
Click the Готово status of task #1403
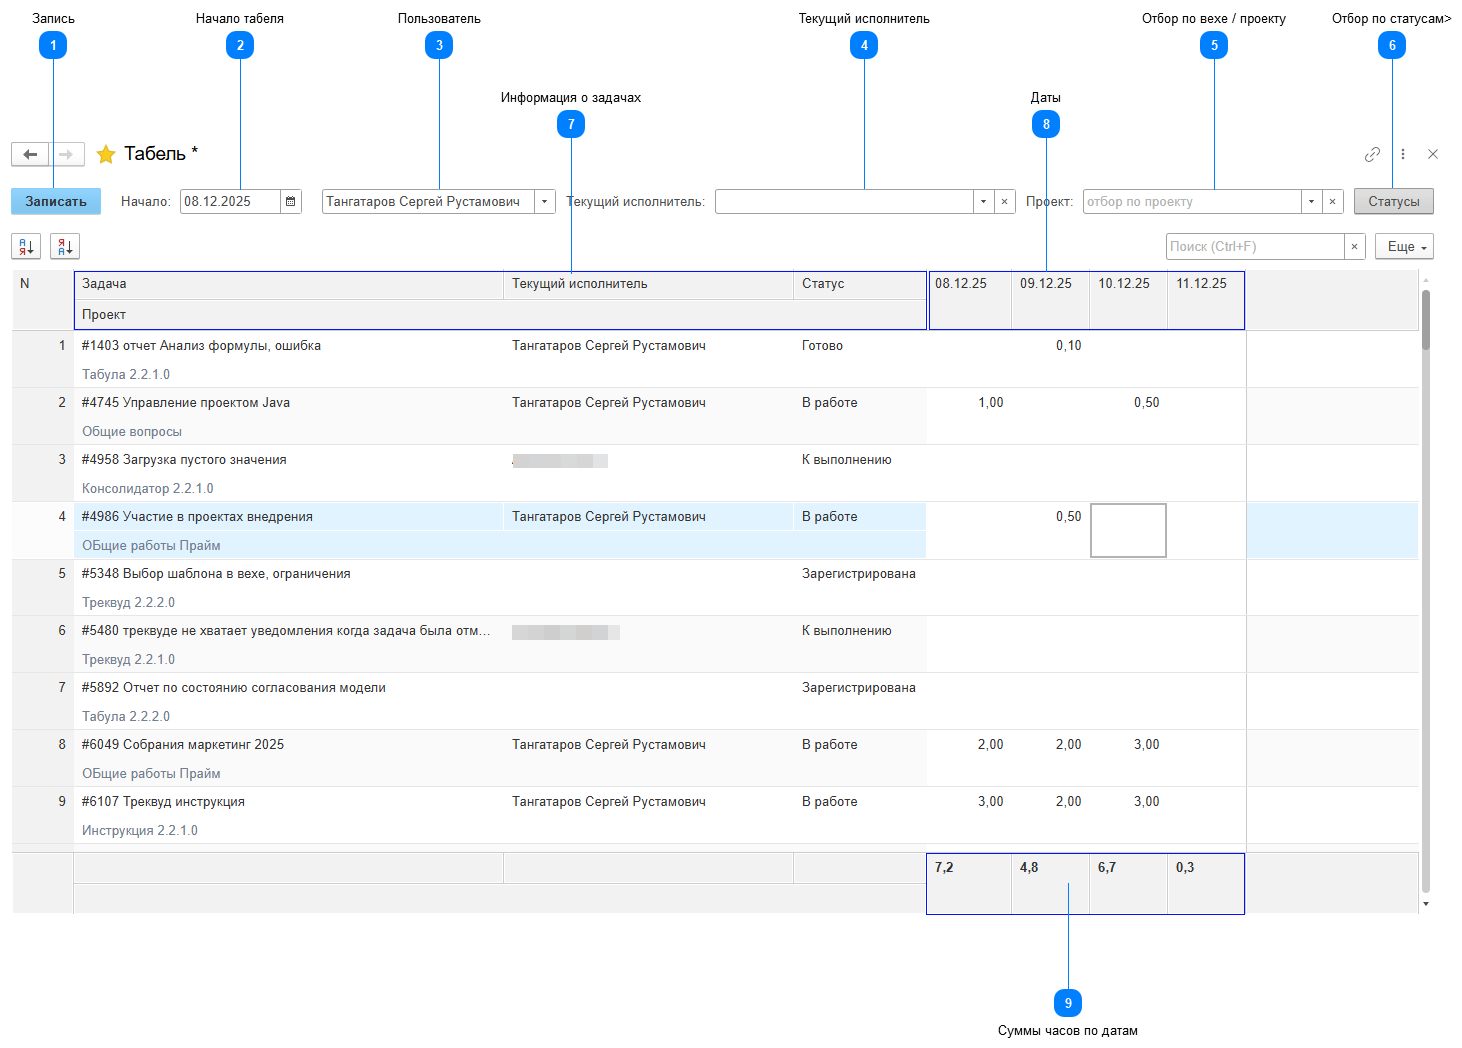click(x=822, y=346)
